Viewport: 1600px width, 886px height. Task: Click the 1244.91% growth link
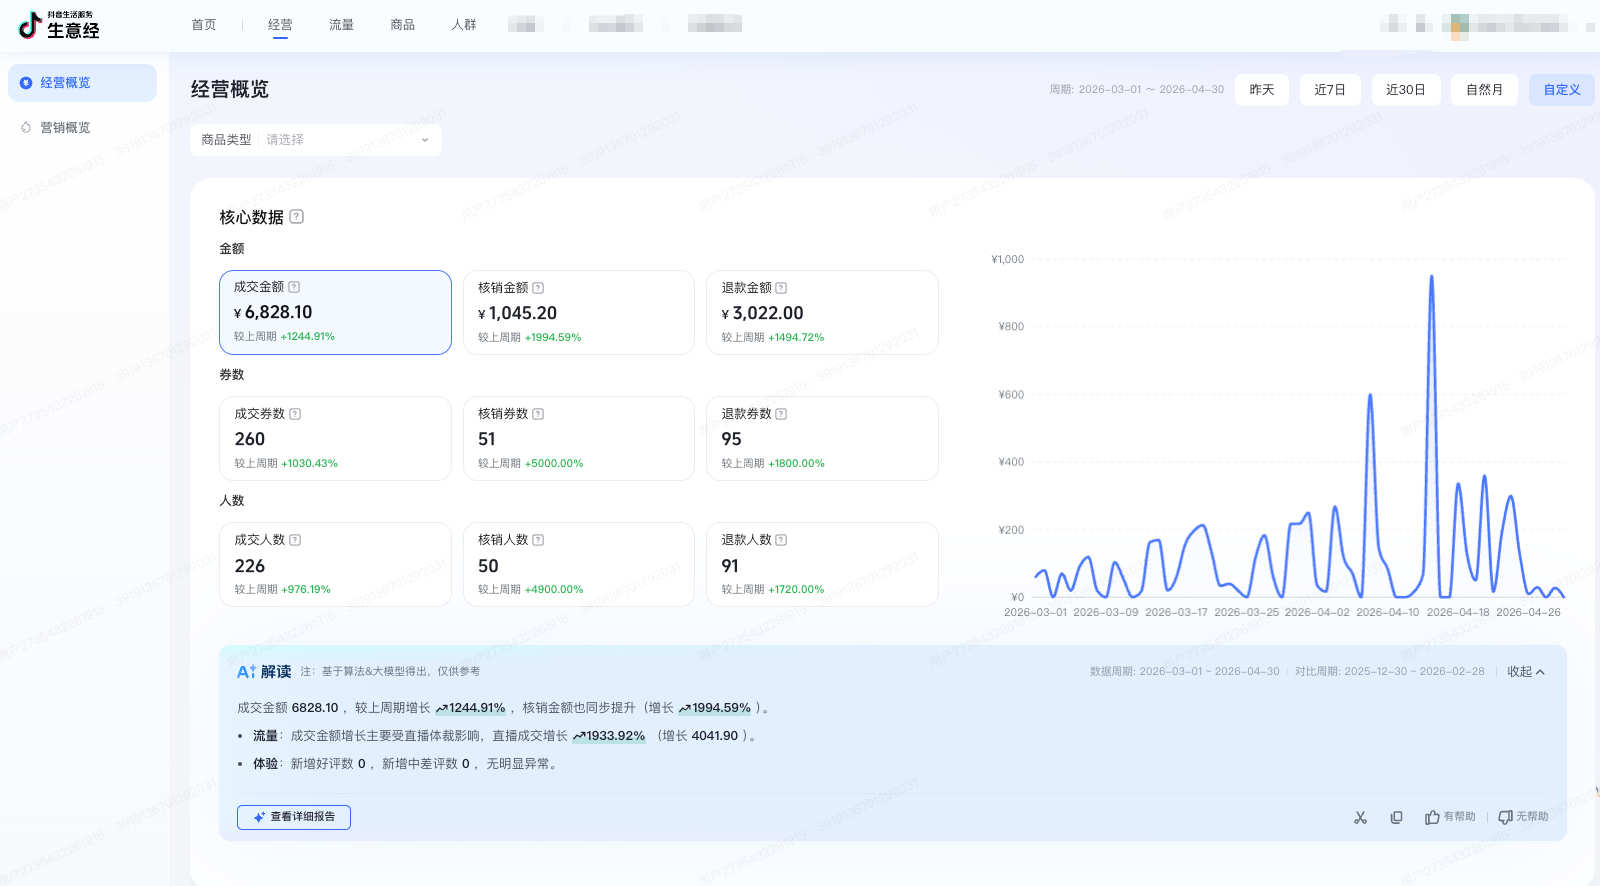(x=470, y=708)
